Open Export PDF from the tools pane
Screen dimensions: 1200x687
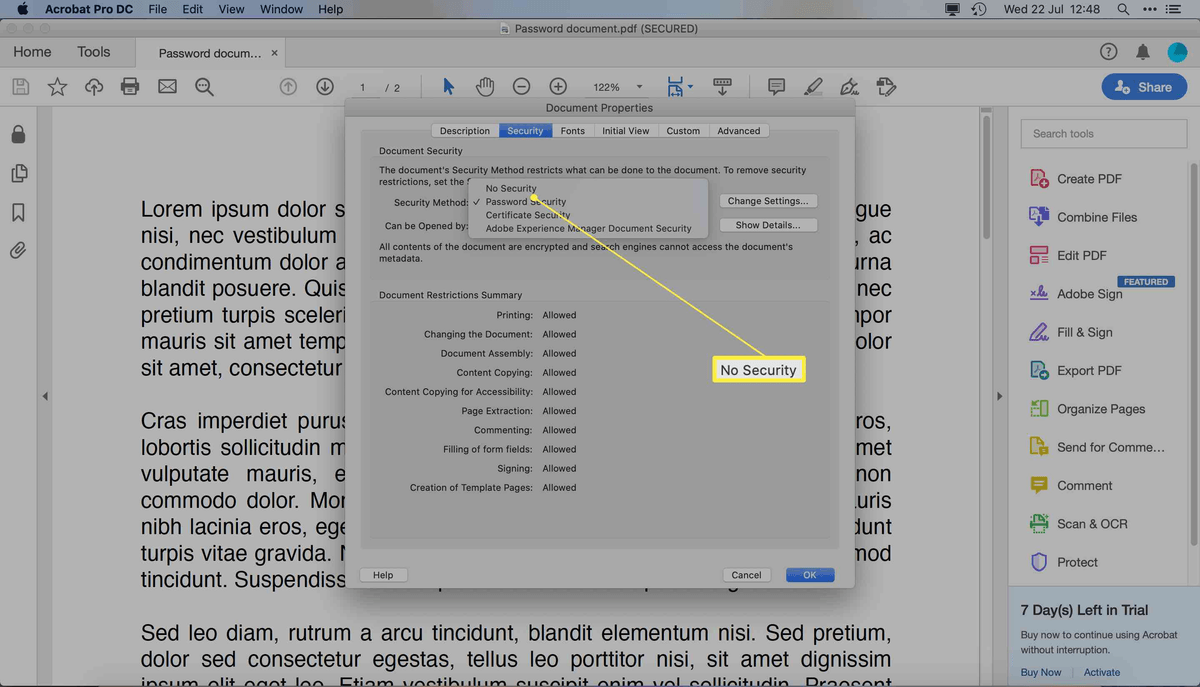(x=1084, y=370)
